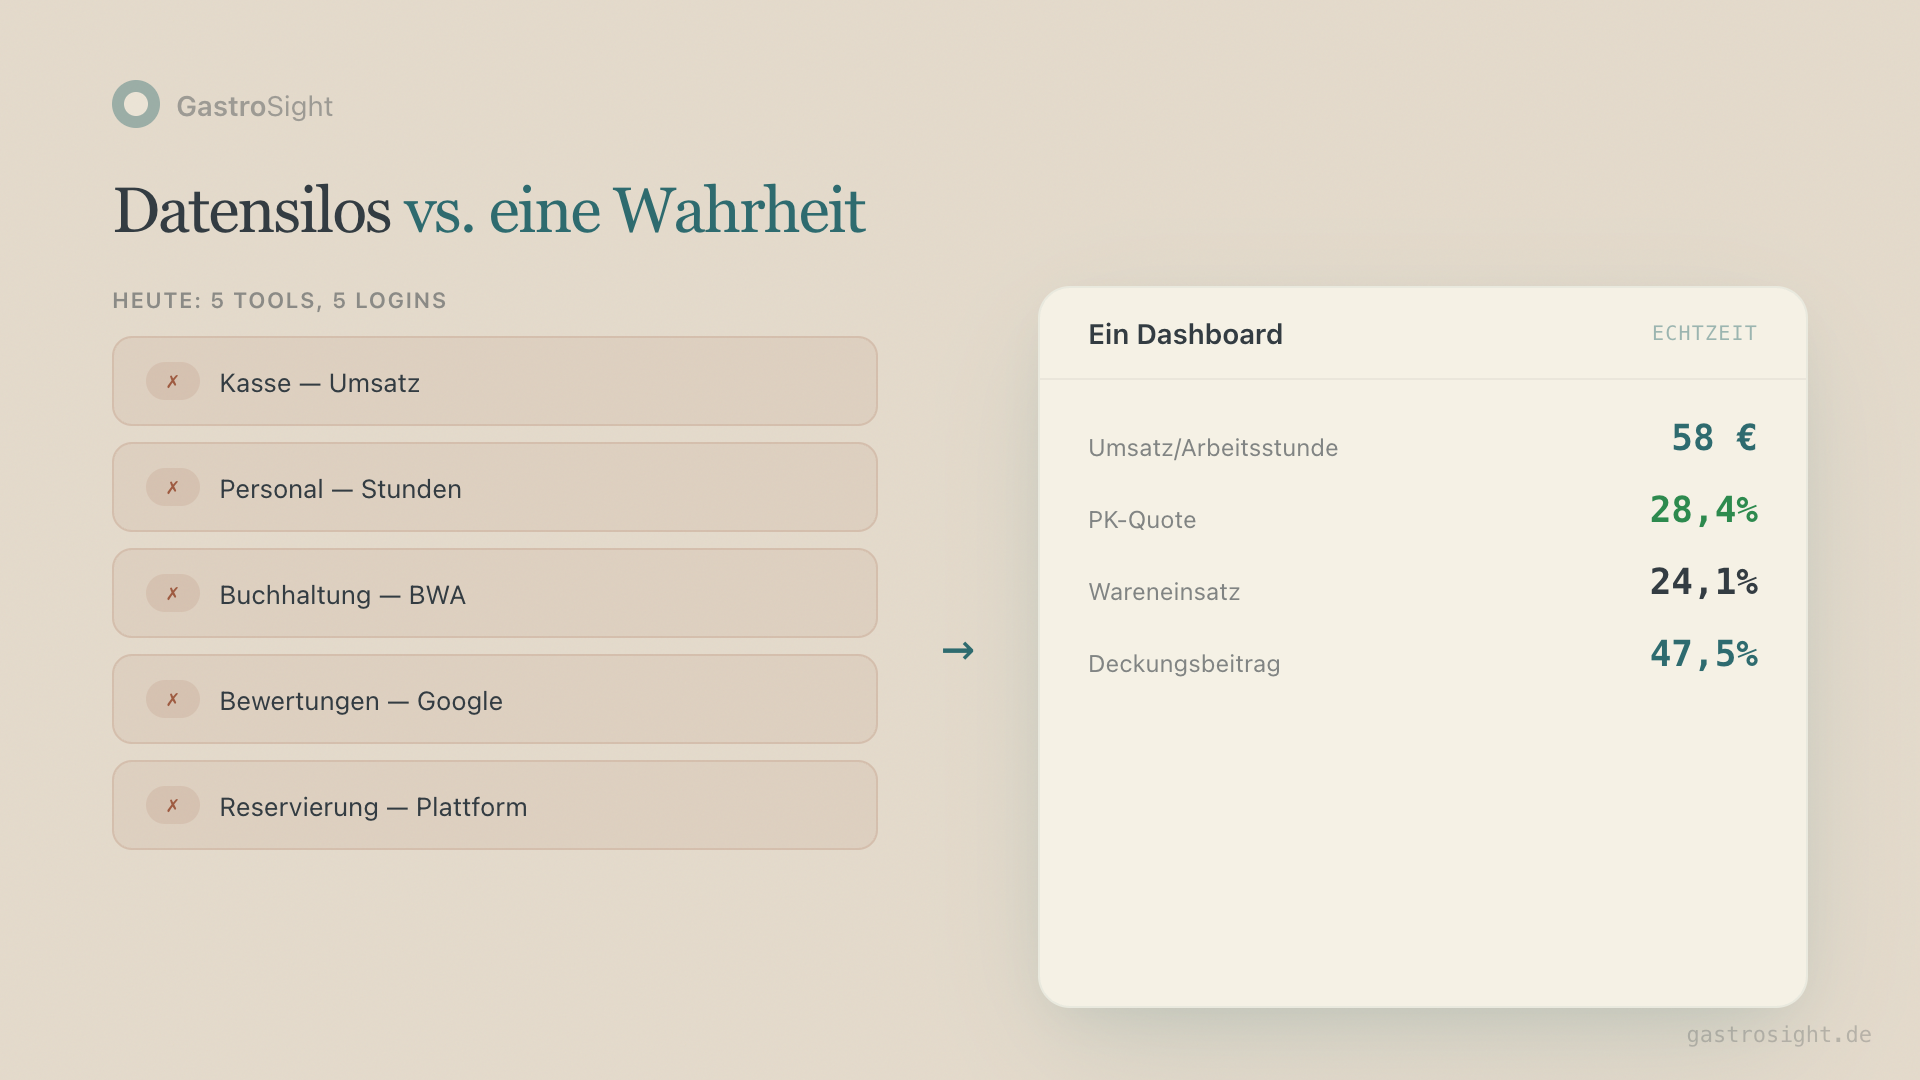Click the HEUTE: 5 TOOLS, 5 LOGINS caption
The height and width of the screenshot is (1080, 1920).
279,301
